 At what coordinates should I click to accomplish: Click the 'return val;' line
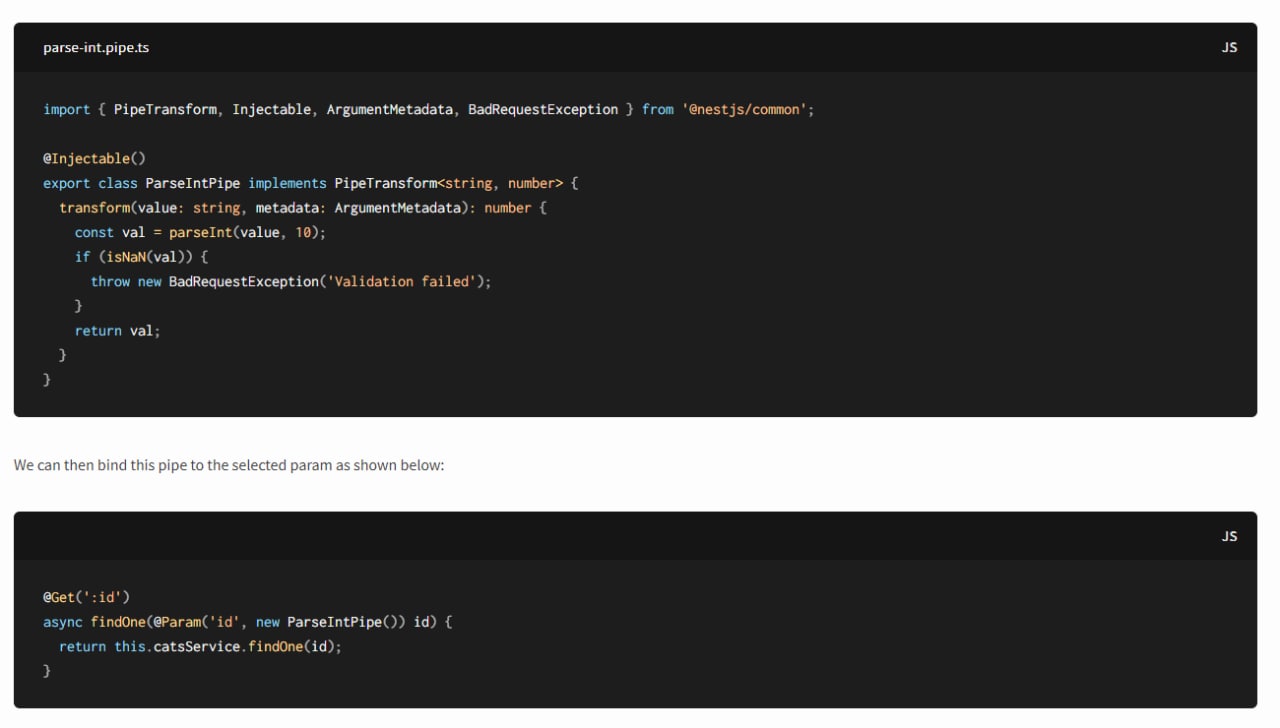(117, 331)
